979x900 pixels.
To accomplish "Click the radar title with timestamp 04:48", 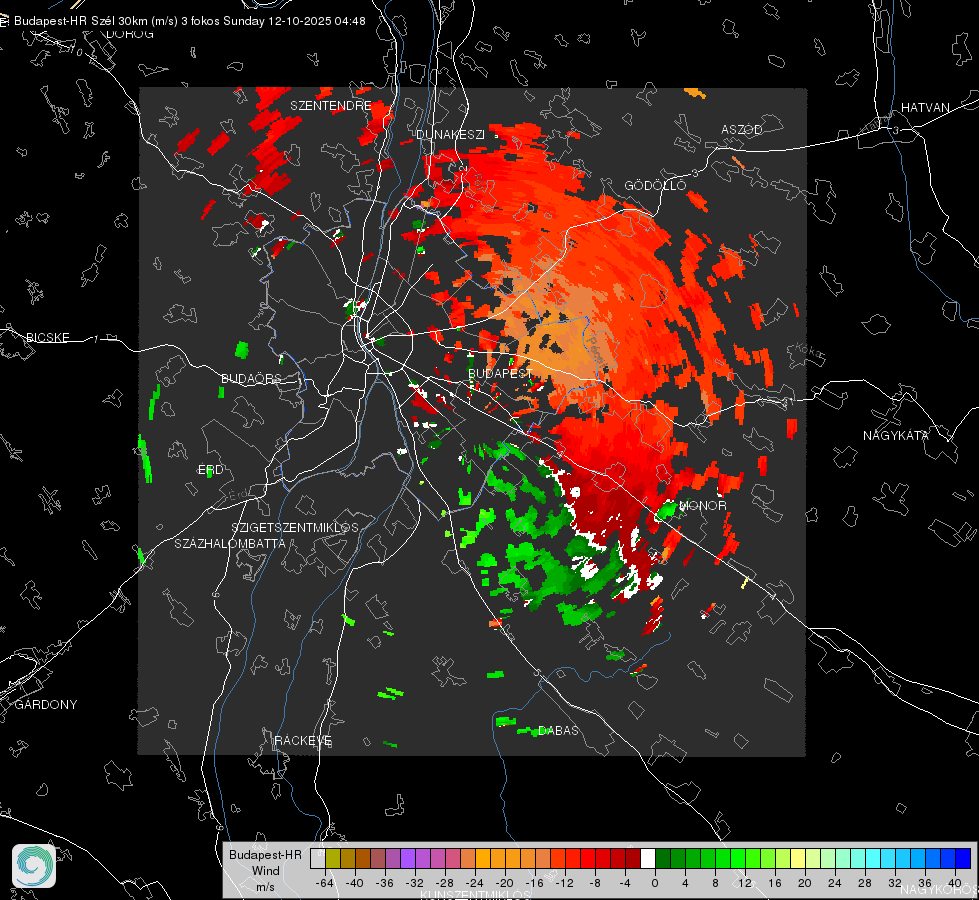I will [x=190, y=21].
